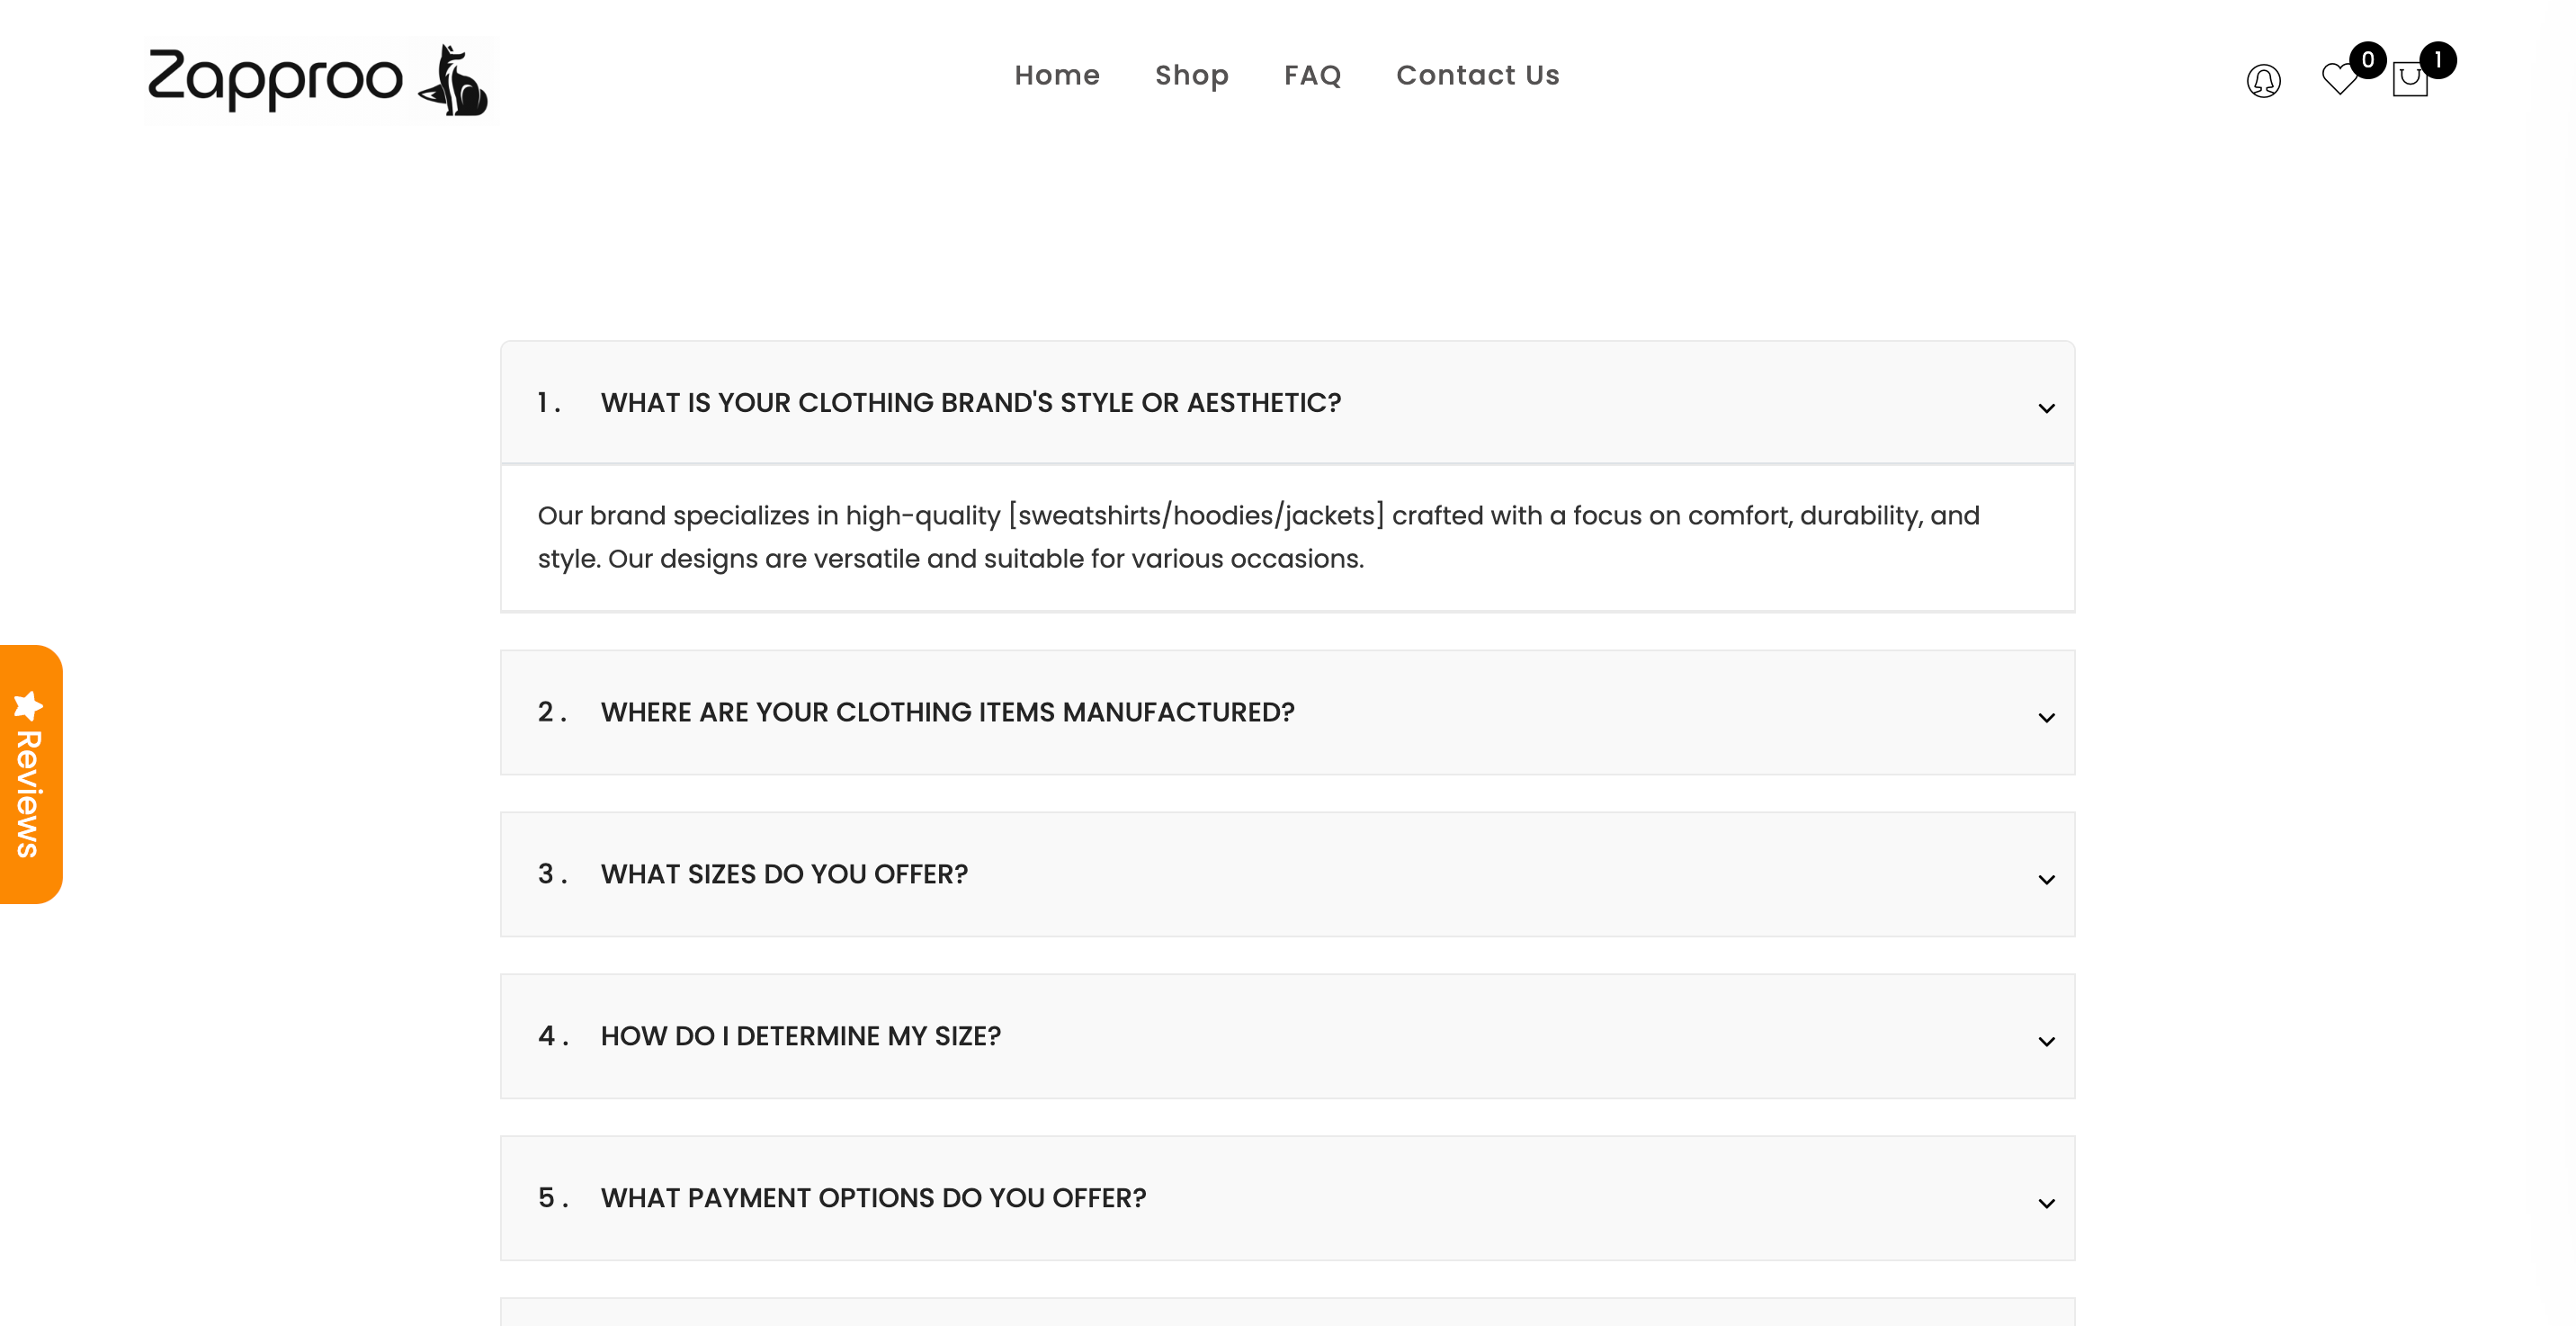The image size is (2576, 1326).
Task: Collapse question 1 using its chevron
Action: coord(2046,408)
